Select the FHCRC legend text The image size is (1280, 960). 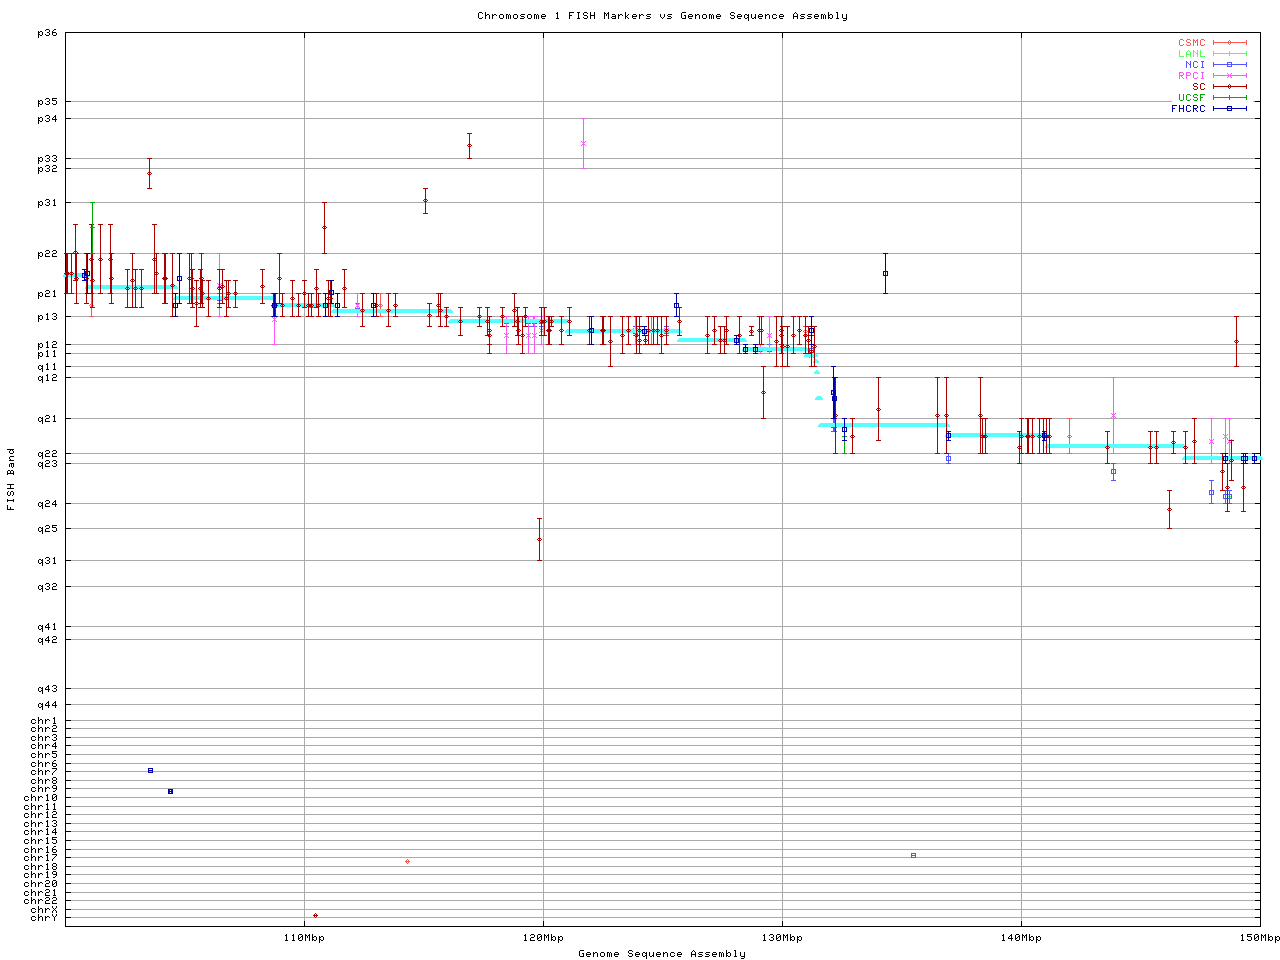coord(1188,109)
